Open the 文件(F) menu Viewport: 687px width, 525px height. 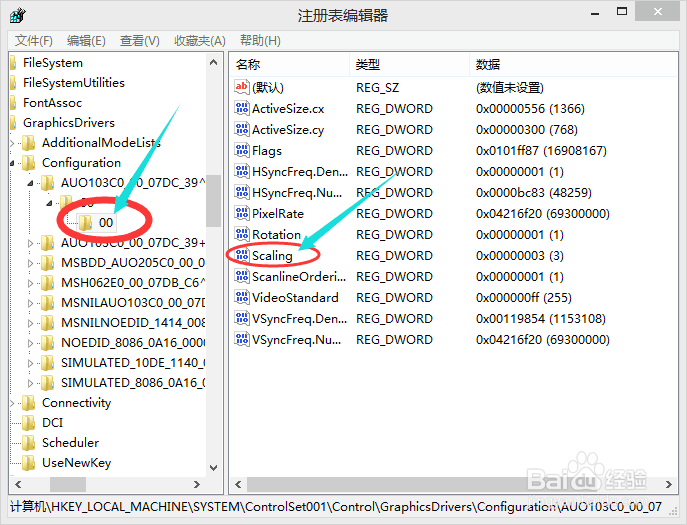click(x=33, y=41)
